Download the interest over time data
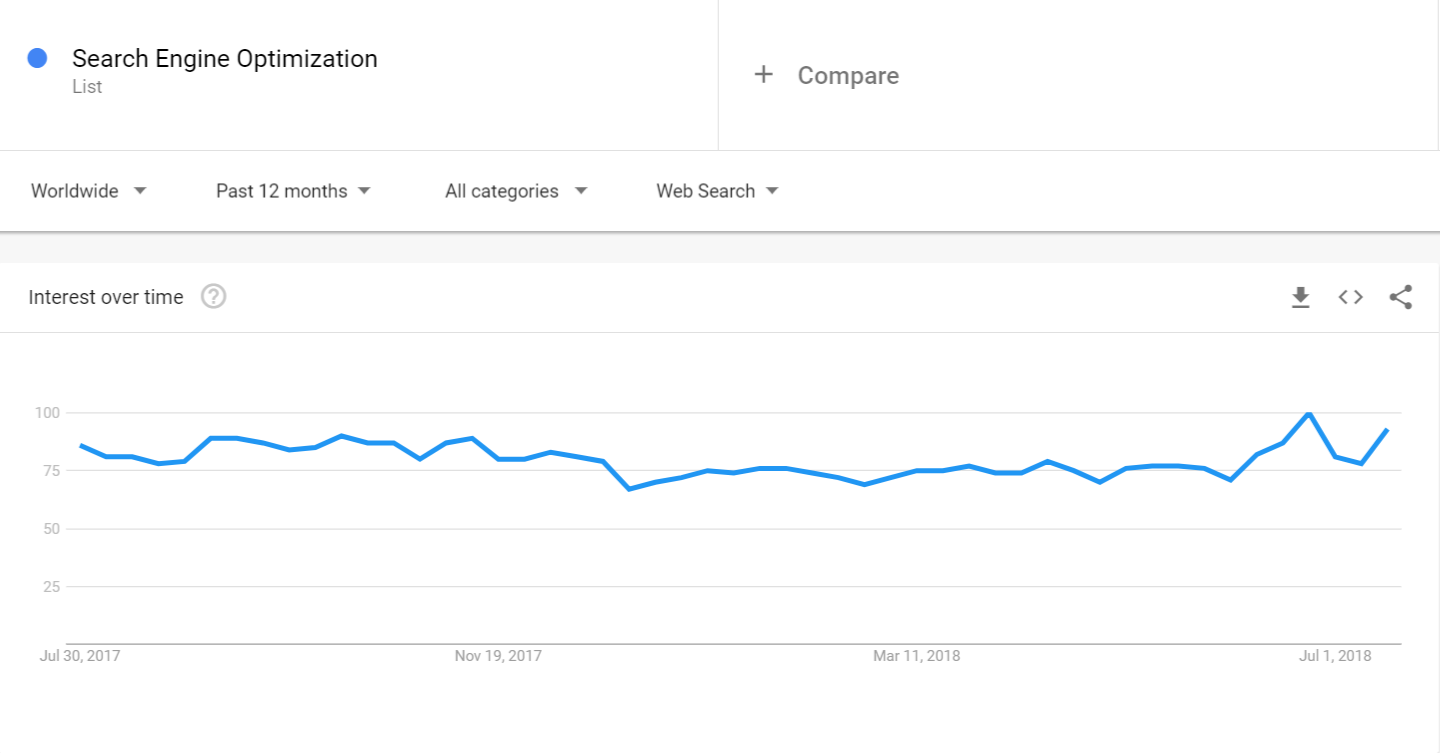 1300,297
